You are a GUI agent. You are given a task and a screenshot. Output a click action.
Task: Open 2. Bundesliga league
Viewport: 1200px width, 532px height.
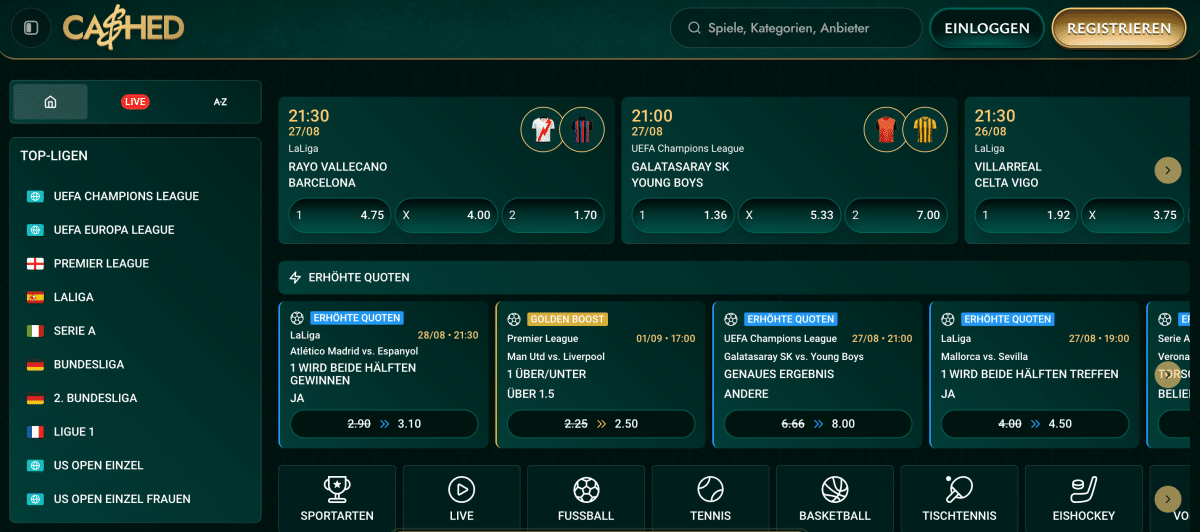tap(95, 398)
